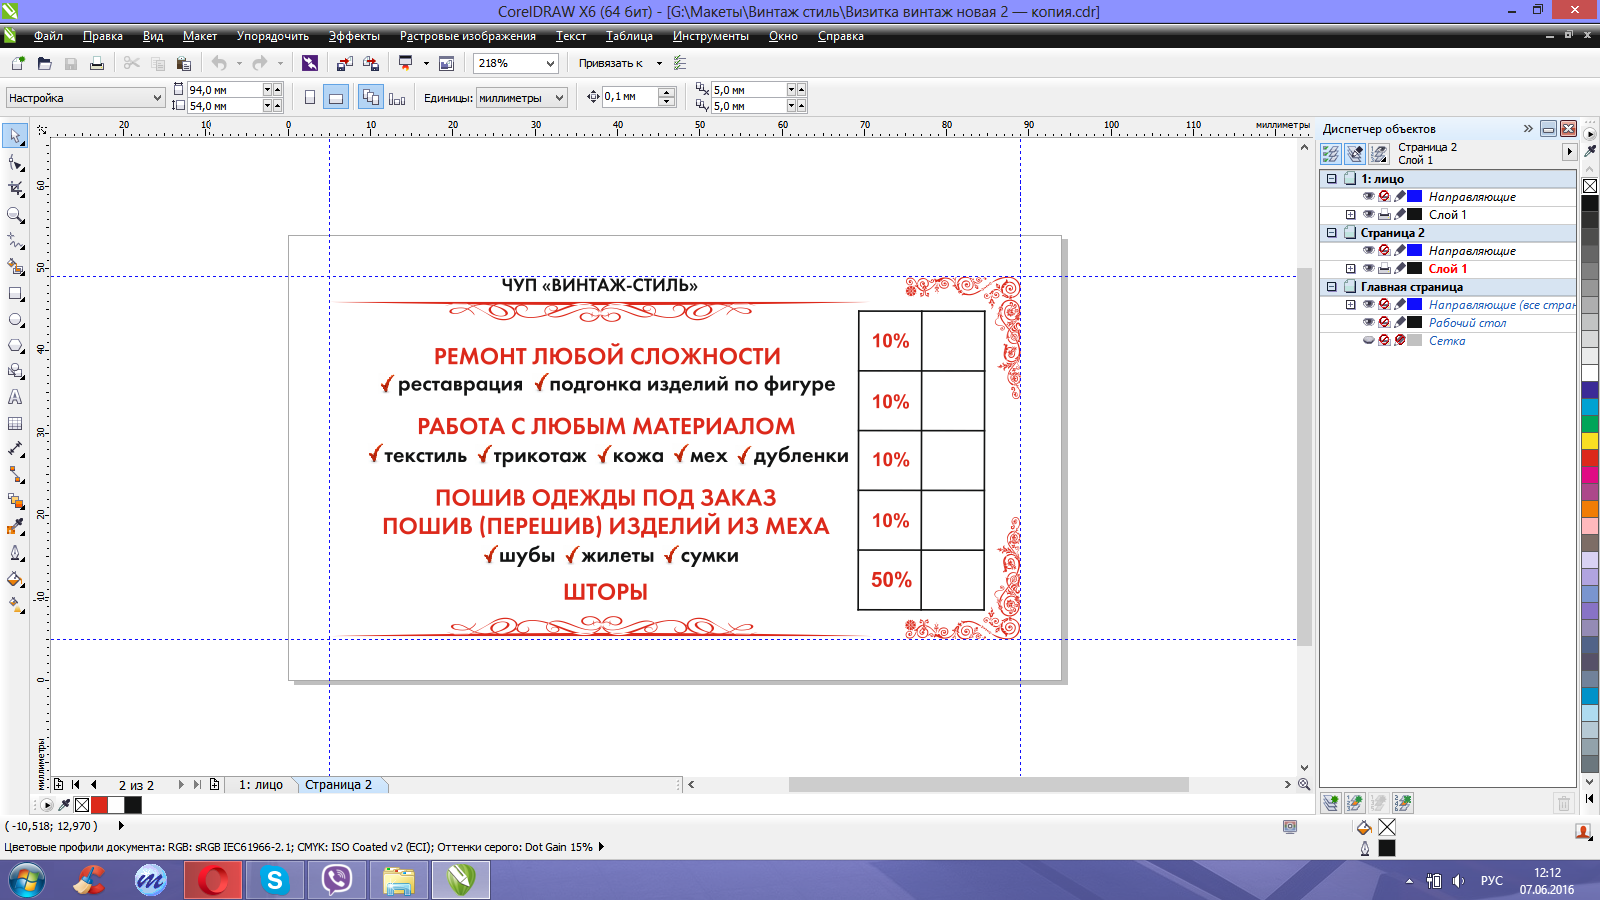Open the zoom level 218% dropdown
This screenshot has height=900, width=1600.
point(550,63)
